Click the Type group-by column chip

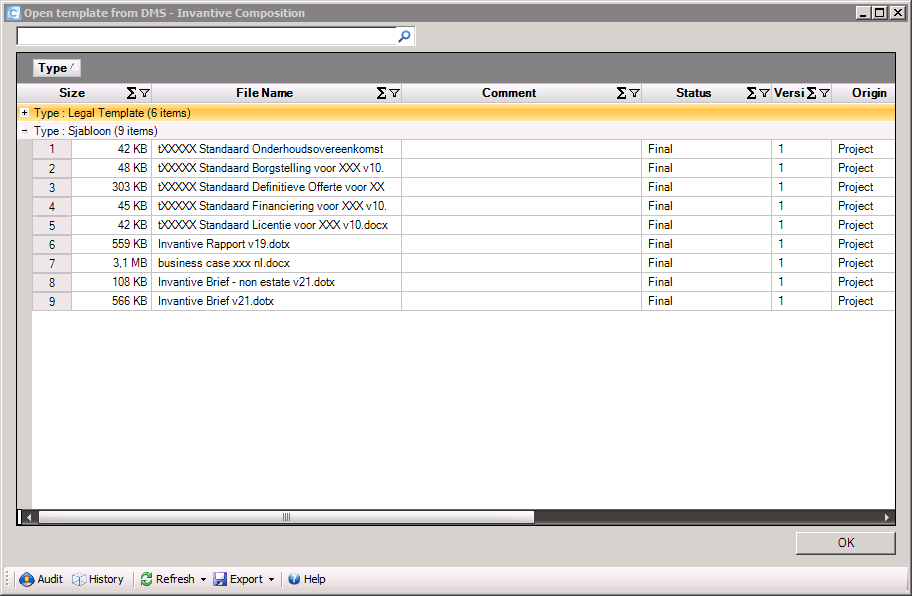coord(56,68)
